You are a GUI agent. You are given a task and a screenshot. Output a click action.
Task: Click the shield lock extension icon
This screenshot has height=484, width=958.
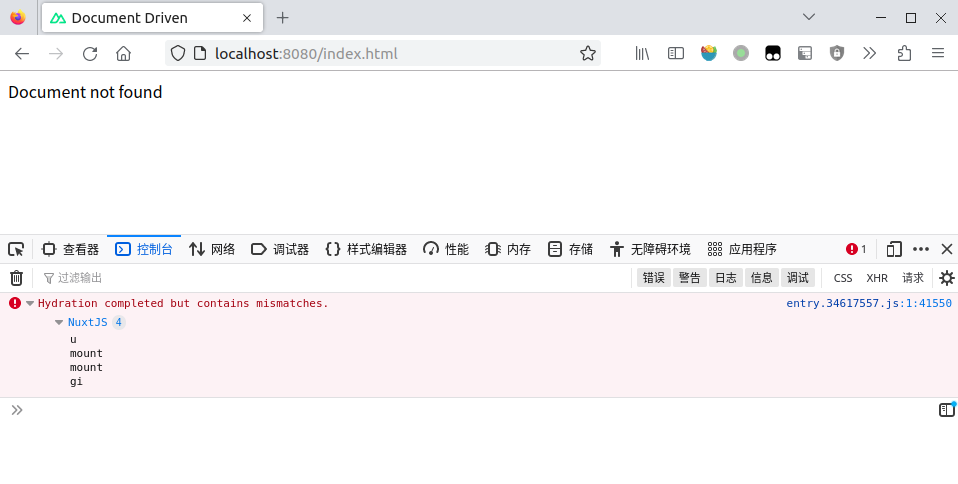point(836,54)
